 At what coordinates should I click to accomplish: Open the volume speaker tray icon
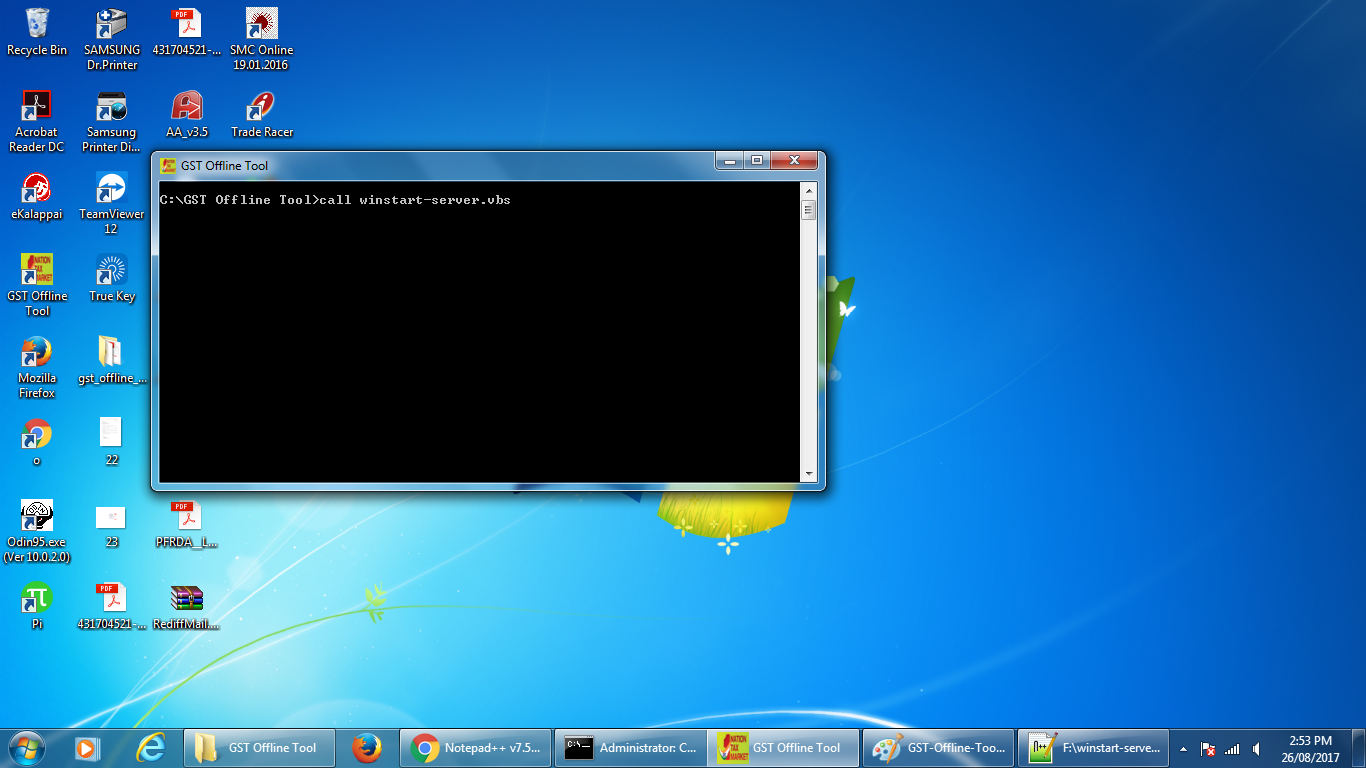point(1256,748)
